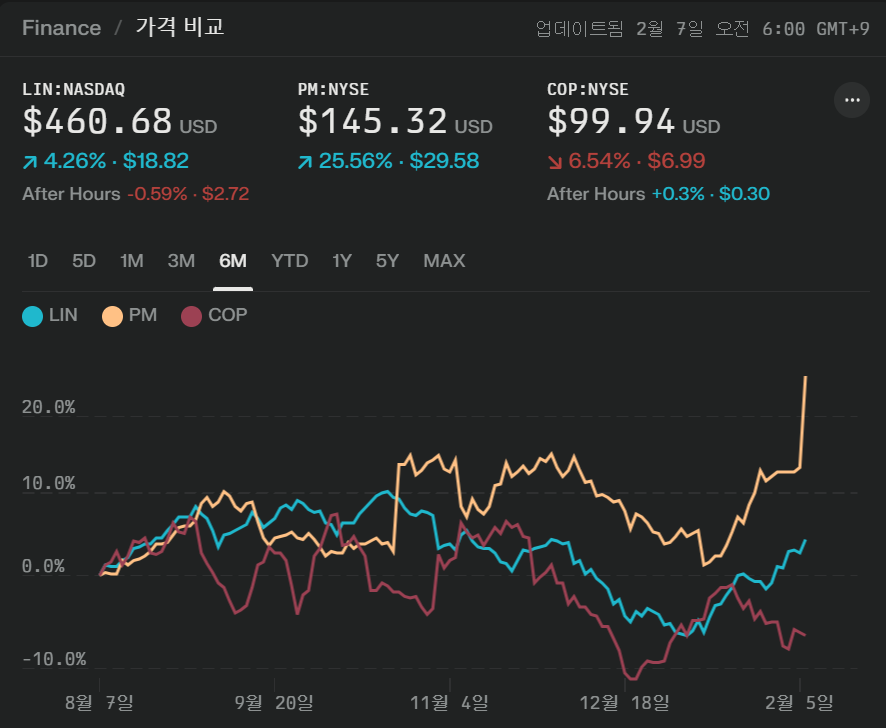The height and width of the screenshot is (728, 886).
Task: Click the cyan LIN legend swatch
Action: tap(32, 316)
